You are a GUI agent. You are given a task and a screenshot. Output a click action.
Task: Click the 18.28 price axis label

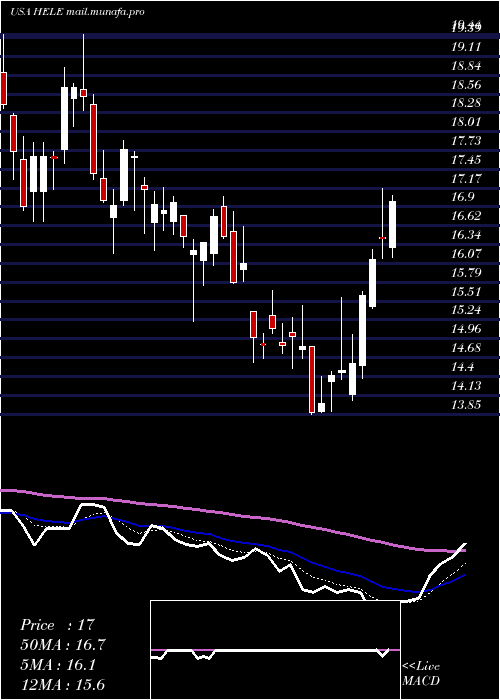pyautogui.click(x=466, y=103)
